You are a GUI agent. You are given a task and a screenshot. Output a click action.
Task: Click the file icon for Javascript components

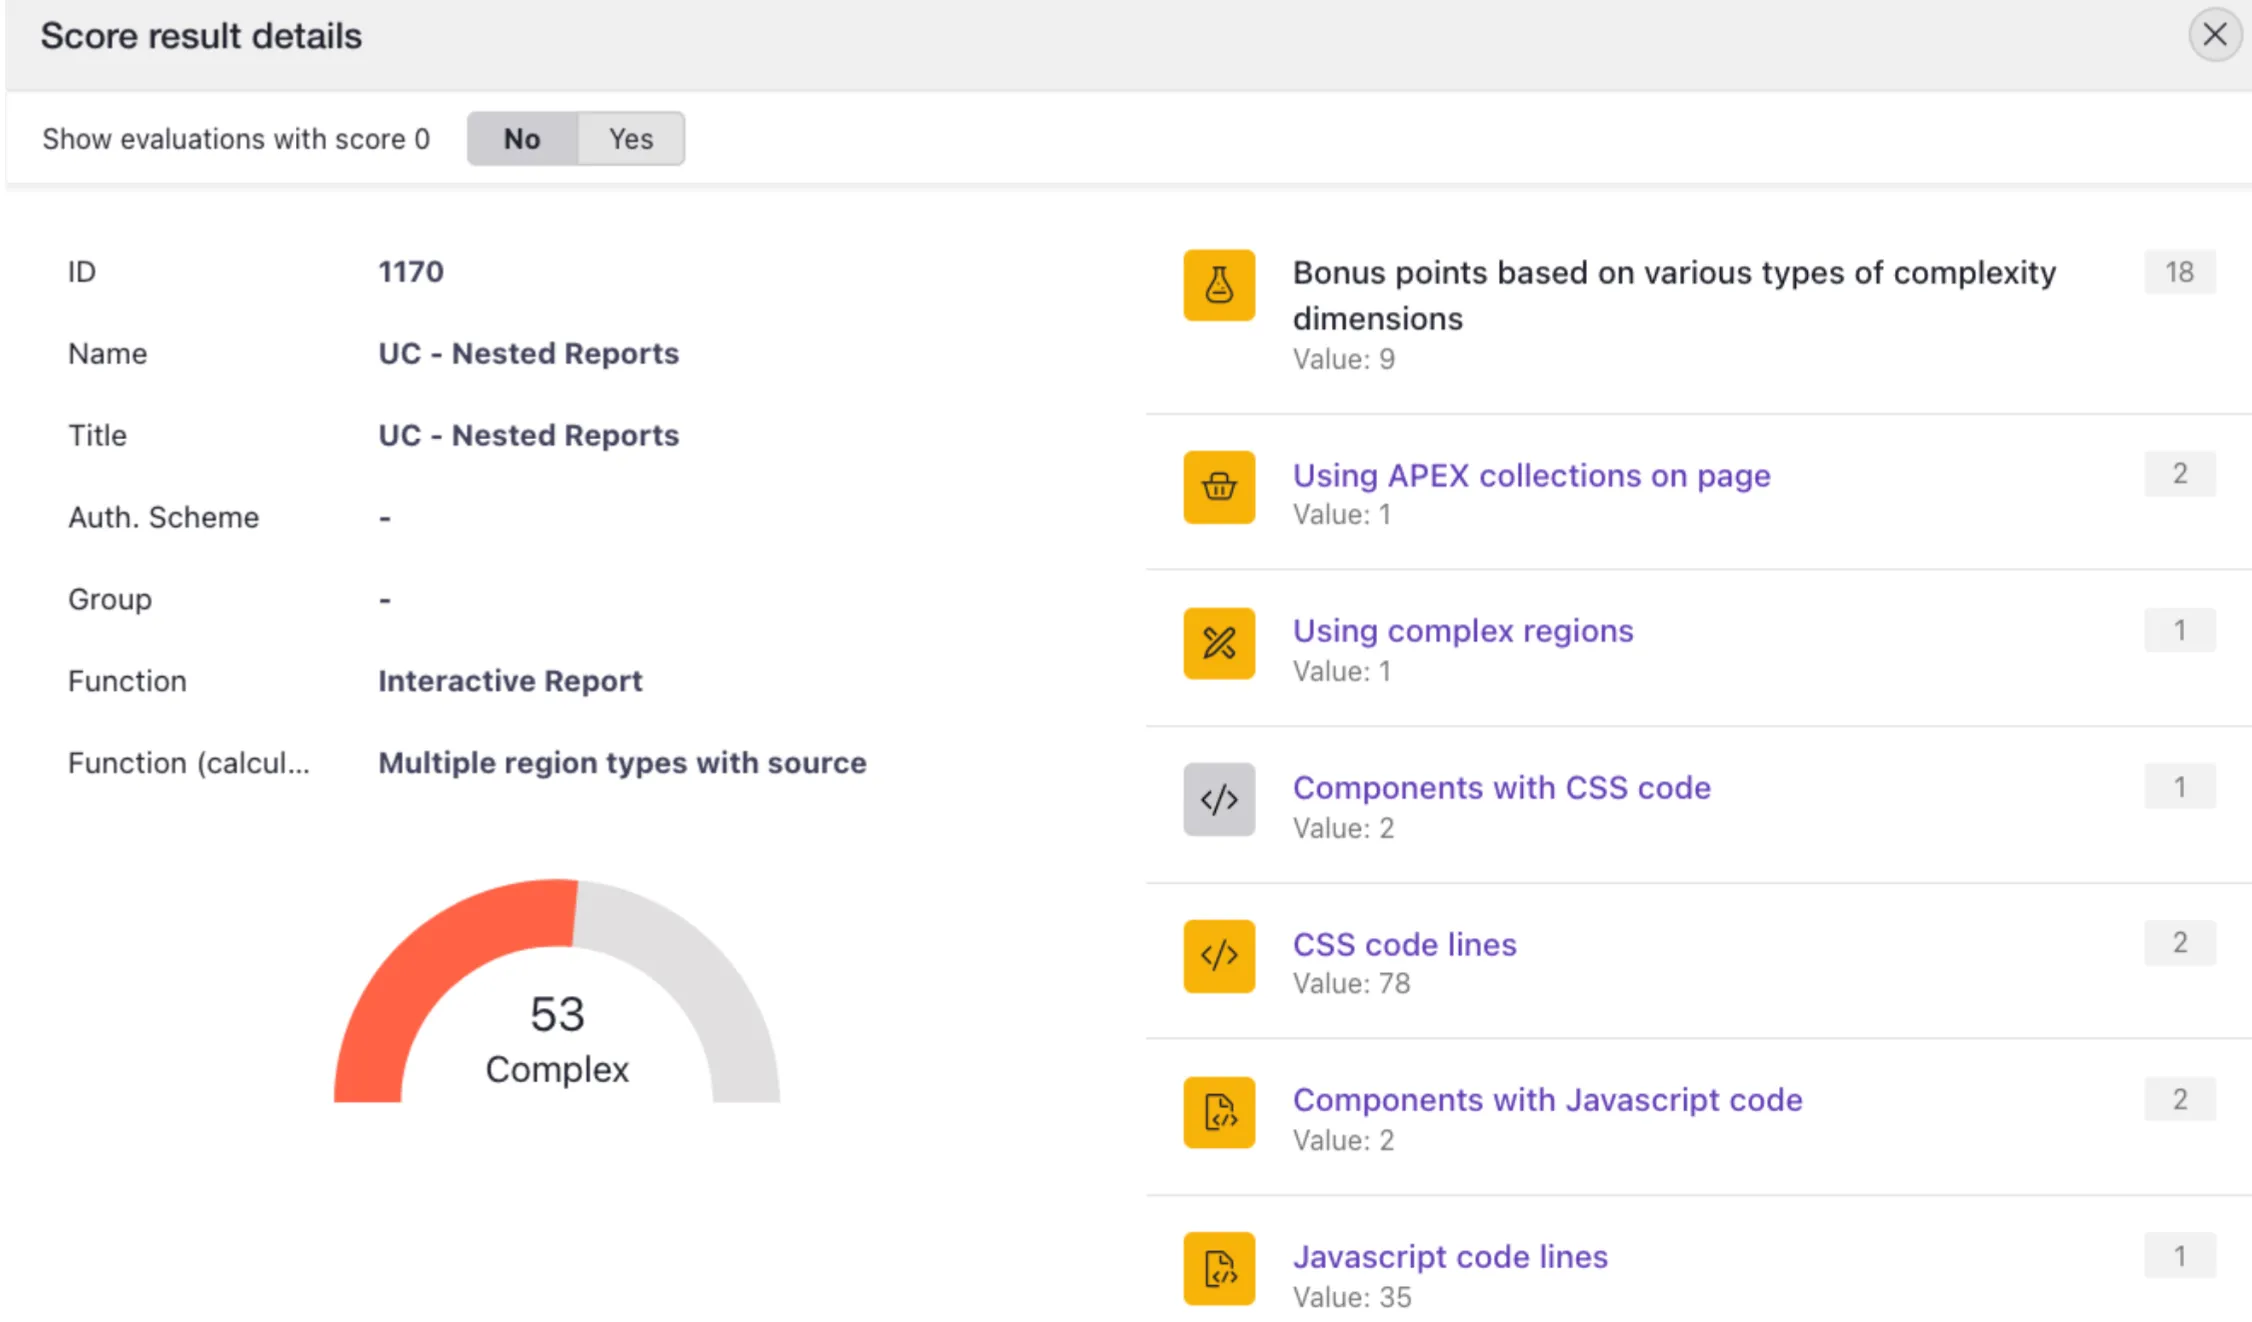coord(1218,1113)
